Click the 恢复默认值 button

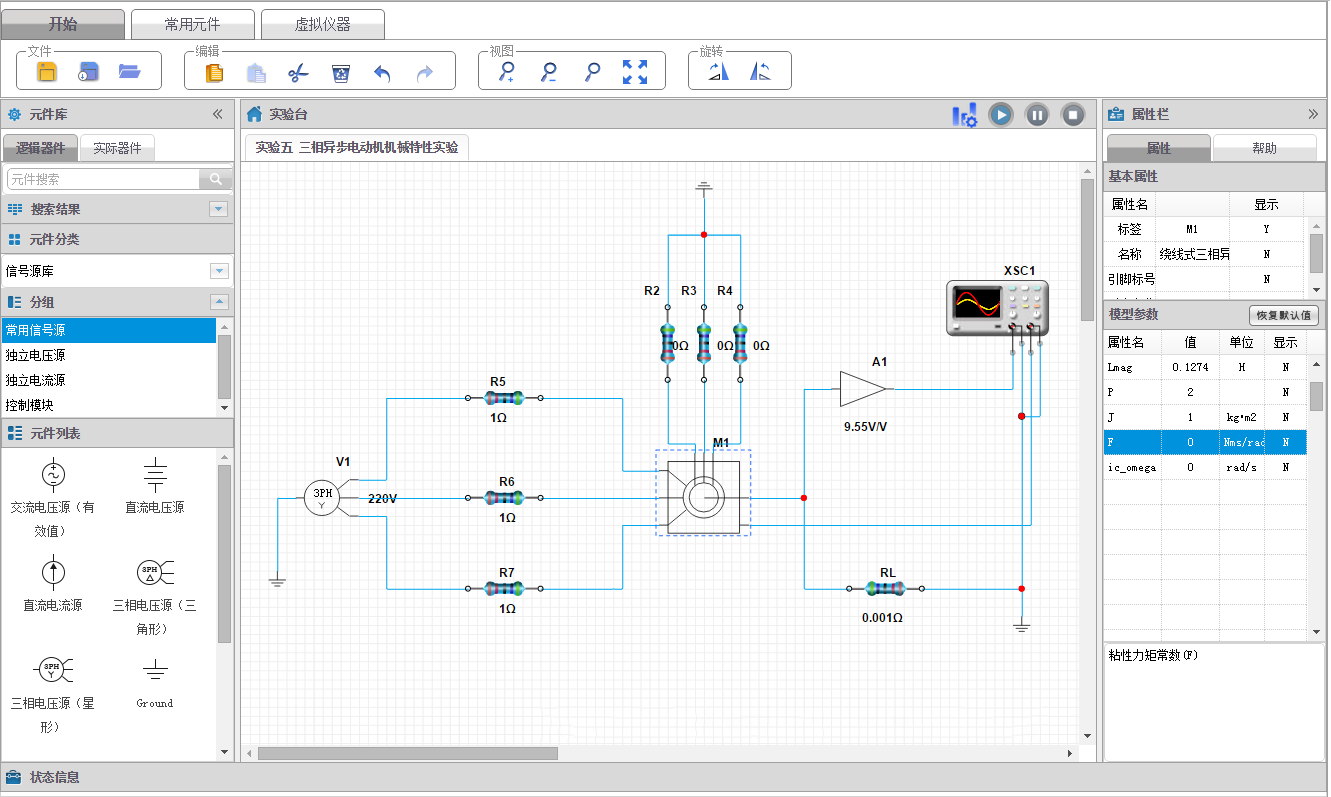click(x=1284, y=315)
